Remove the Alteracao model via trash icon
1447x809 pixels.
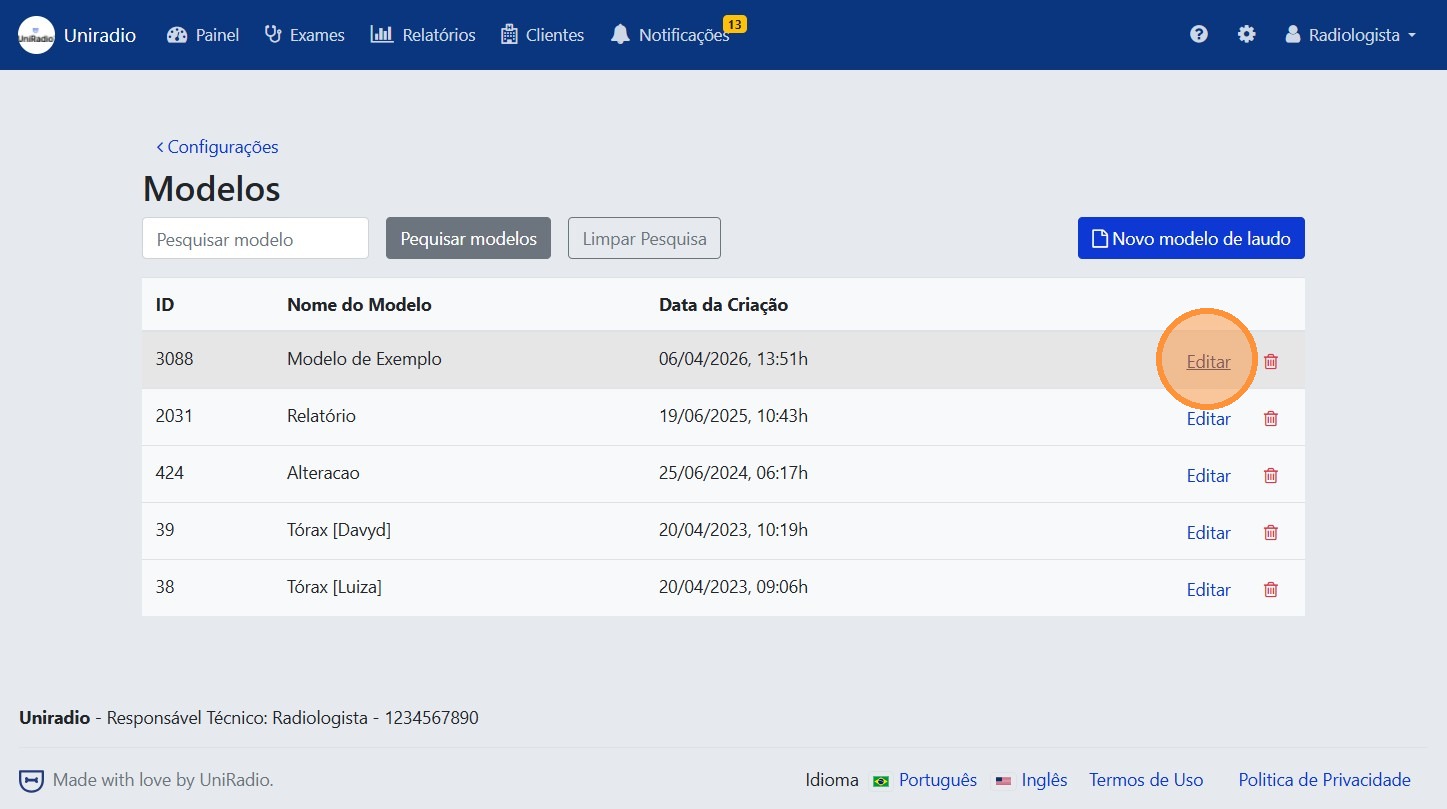pyautogui.click(x=1271, y=476)
